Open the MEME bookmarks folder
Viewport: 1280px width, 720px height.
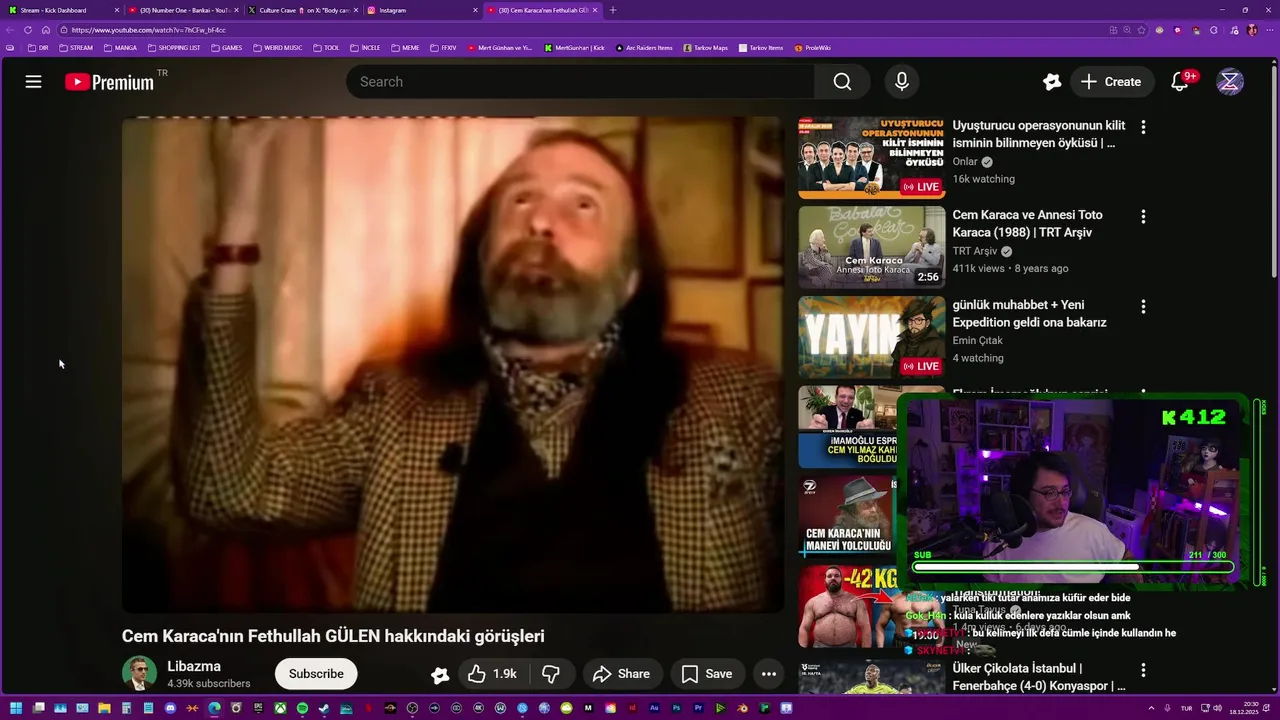(x=405, y=47)
